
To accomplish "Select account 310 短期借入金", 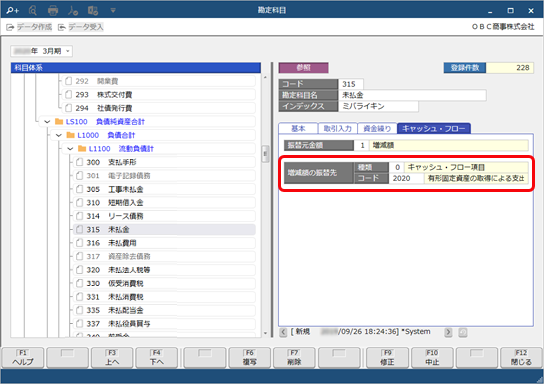I will (164, 203).
